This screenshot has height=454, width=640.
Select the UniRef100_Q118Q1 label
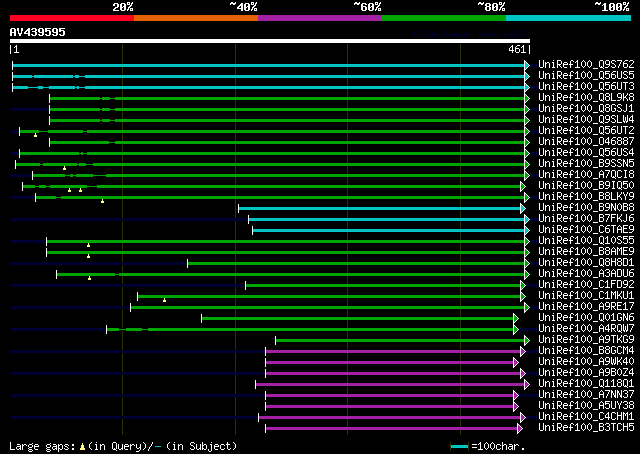click(586, 384)
